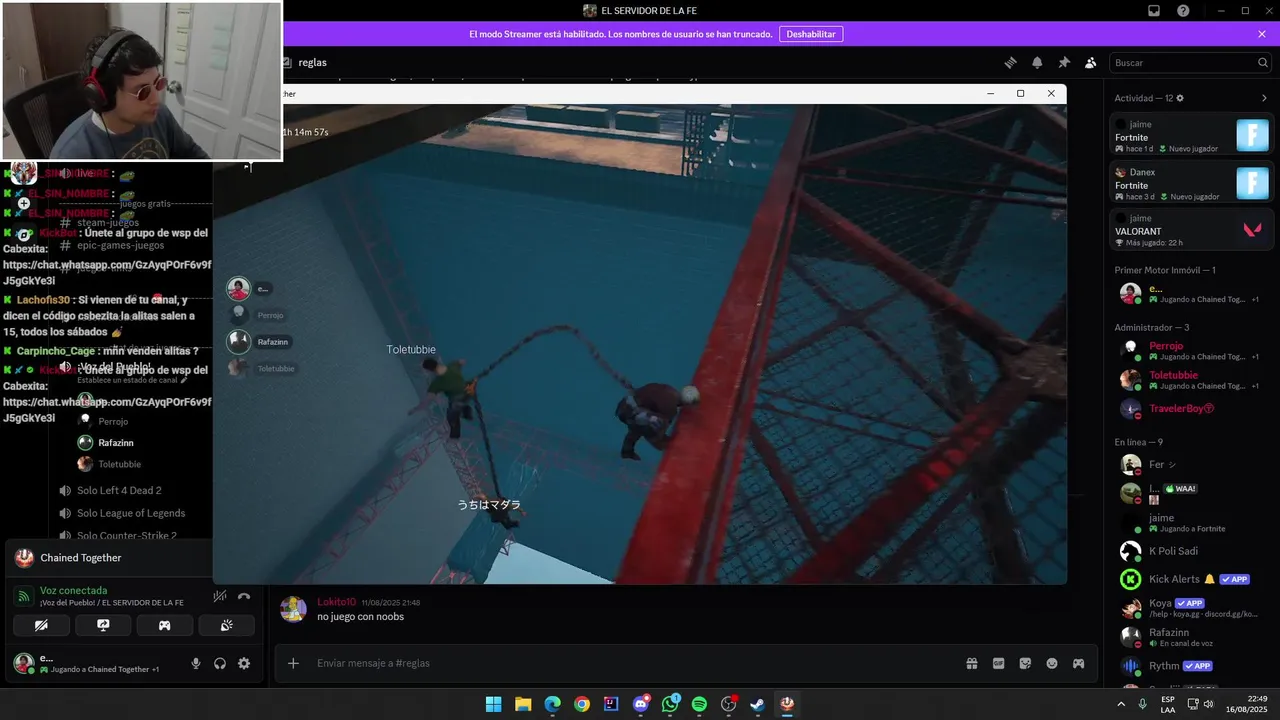The width and height of the screenshot is (1280, 720).
Task: Expand Actividad panel chevron arrow
Action: pos(1264,98)
